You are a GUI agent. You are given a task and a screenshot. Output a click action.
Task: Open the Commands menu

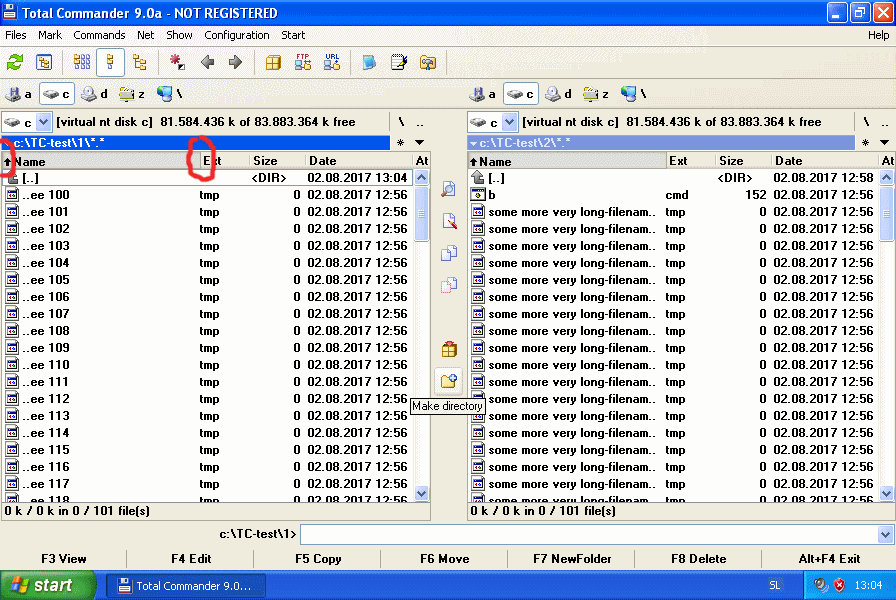pyautogui.click(x=99, y=35)
